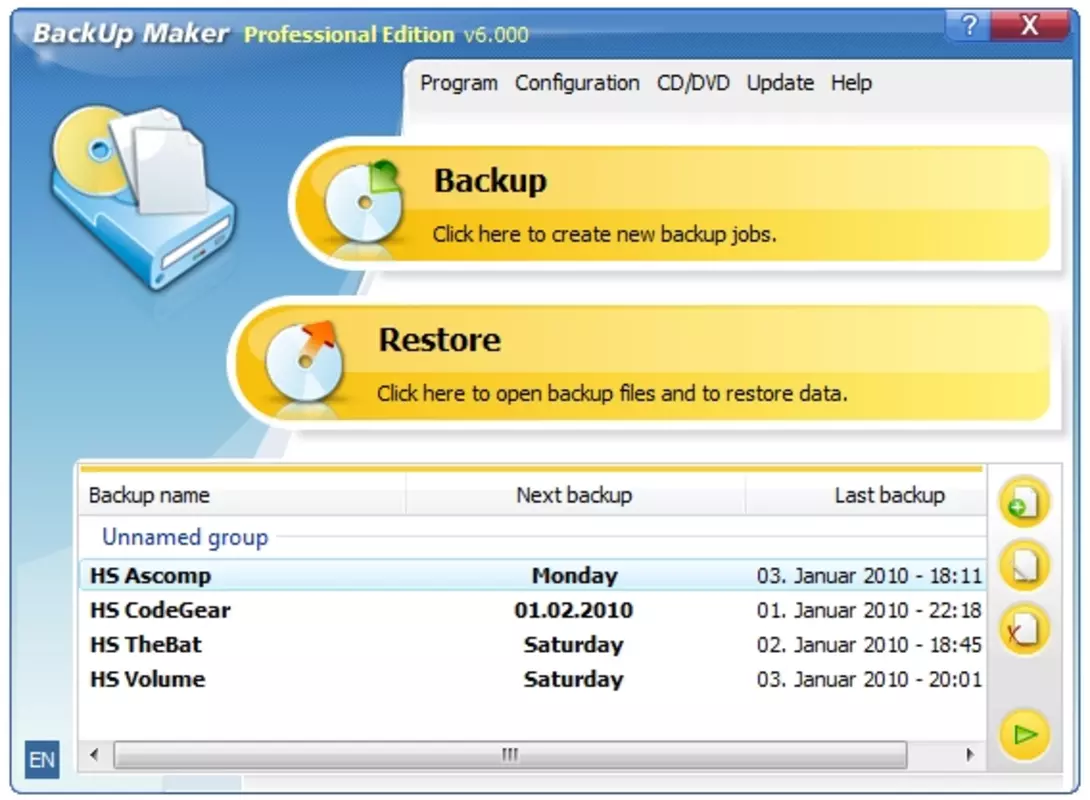
Task: Click the Restore disc icon
Action: [304, 361]
